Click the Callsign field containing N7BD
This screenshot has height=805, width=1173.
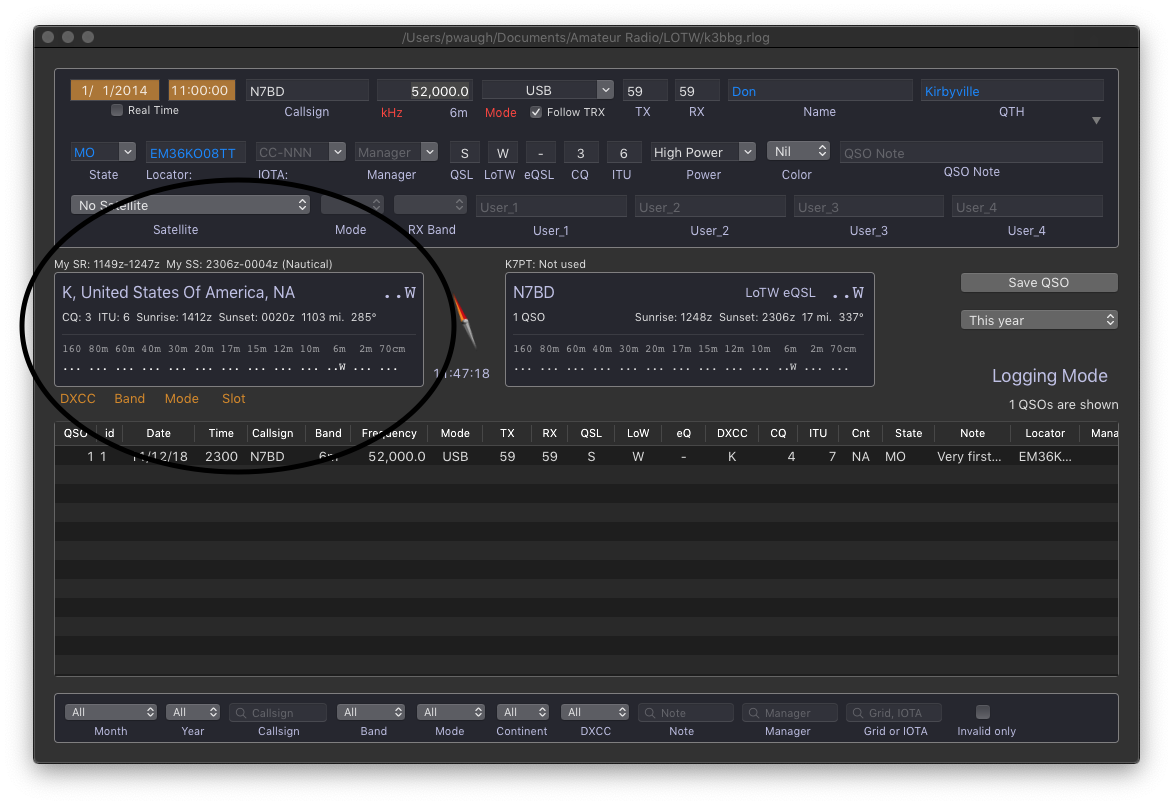click(x=307, y=91)
